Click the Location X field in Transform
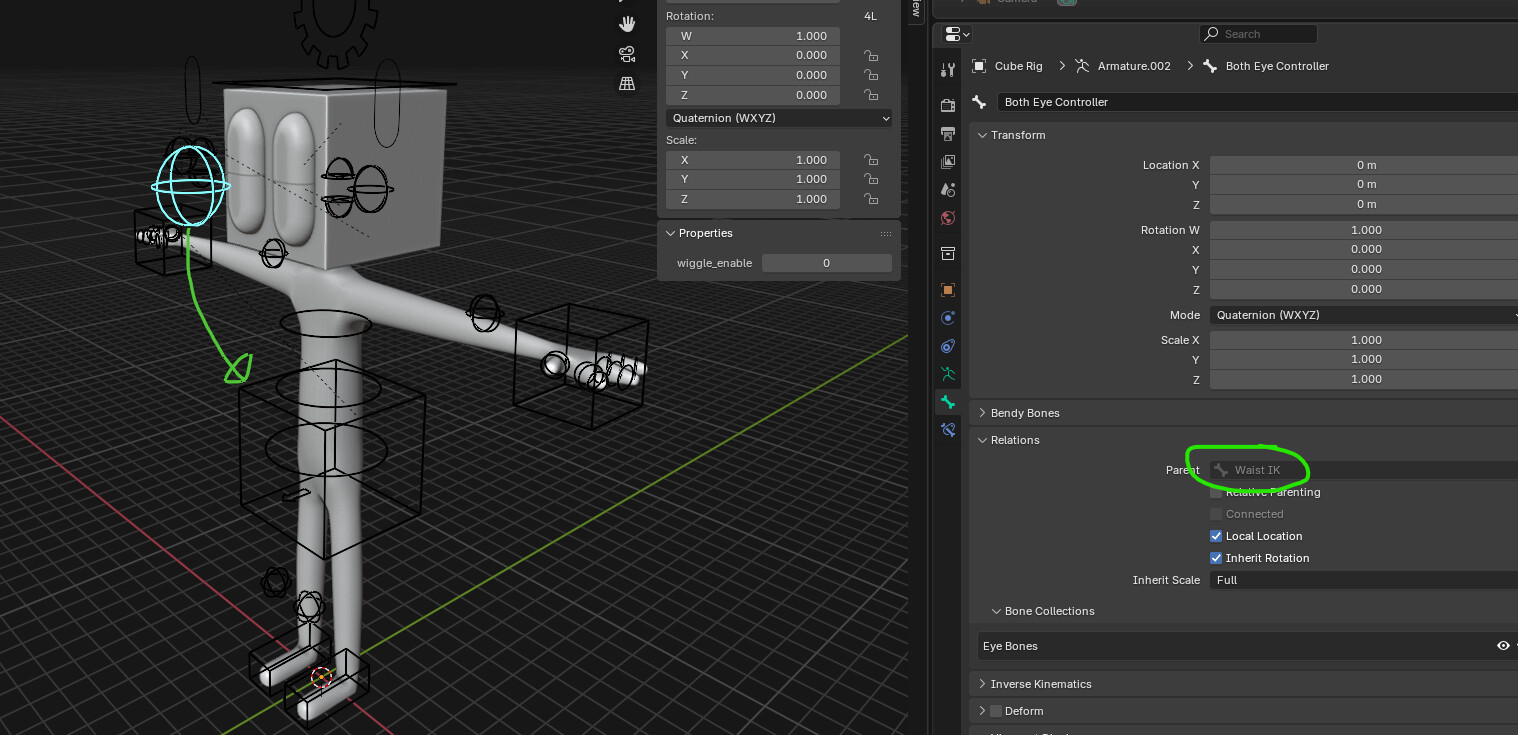The height and width of the screenshot is (735, 1518). click(x=1364, y=165)
